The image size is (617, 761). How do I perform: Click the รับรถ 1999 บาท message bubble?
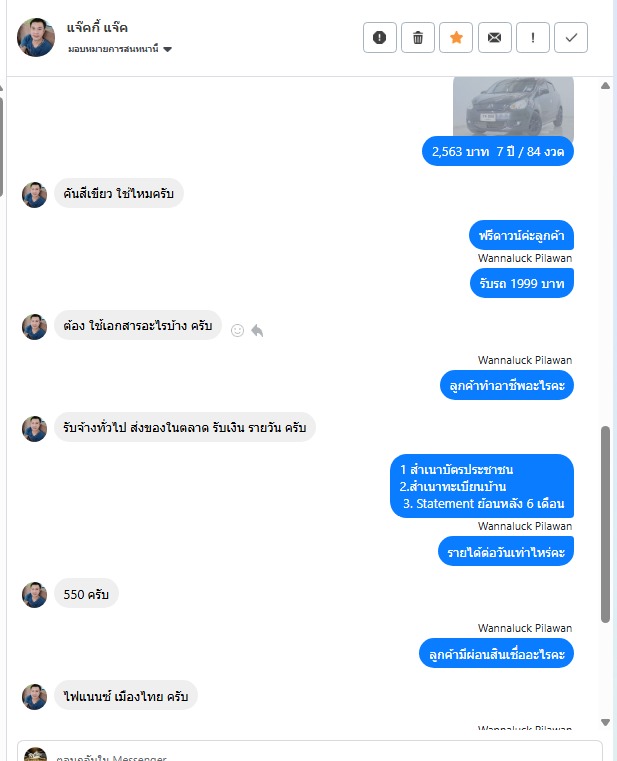point(522,283)
